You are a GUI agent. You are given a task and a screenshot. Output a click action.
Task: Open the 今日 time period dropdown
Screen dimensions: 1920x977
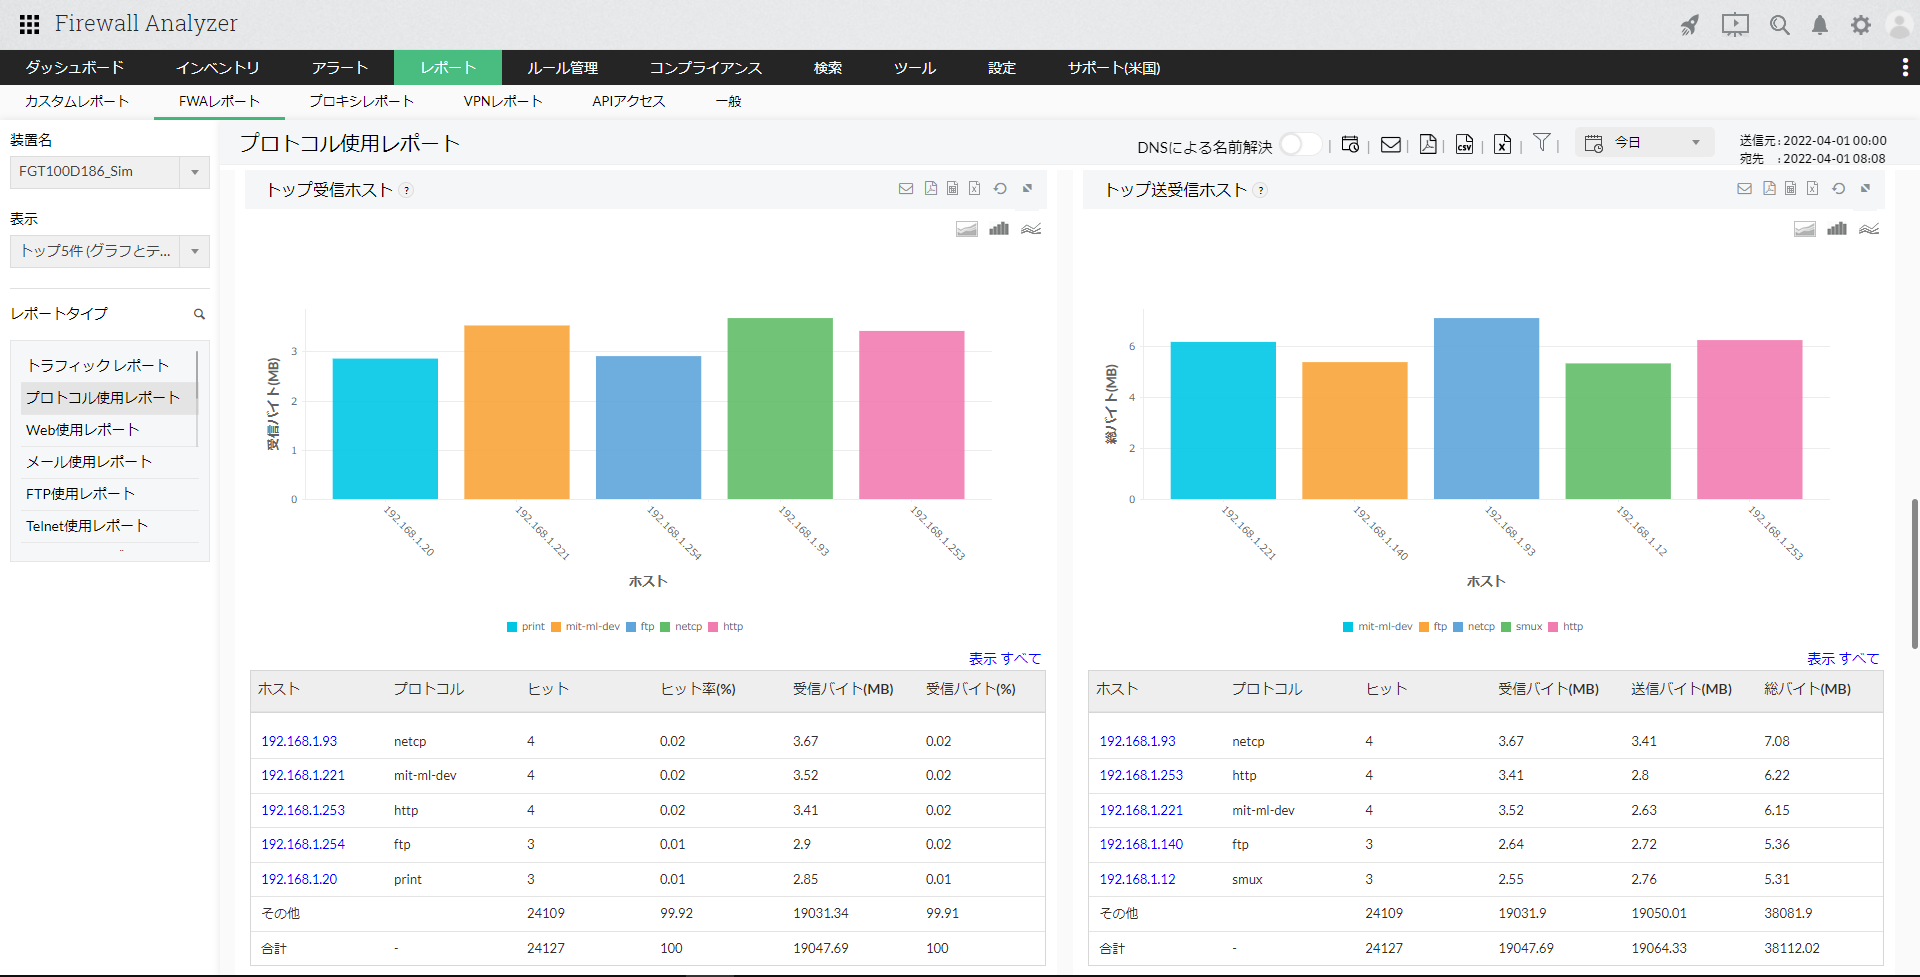[1645, 143]
